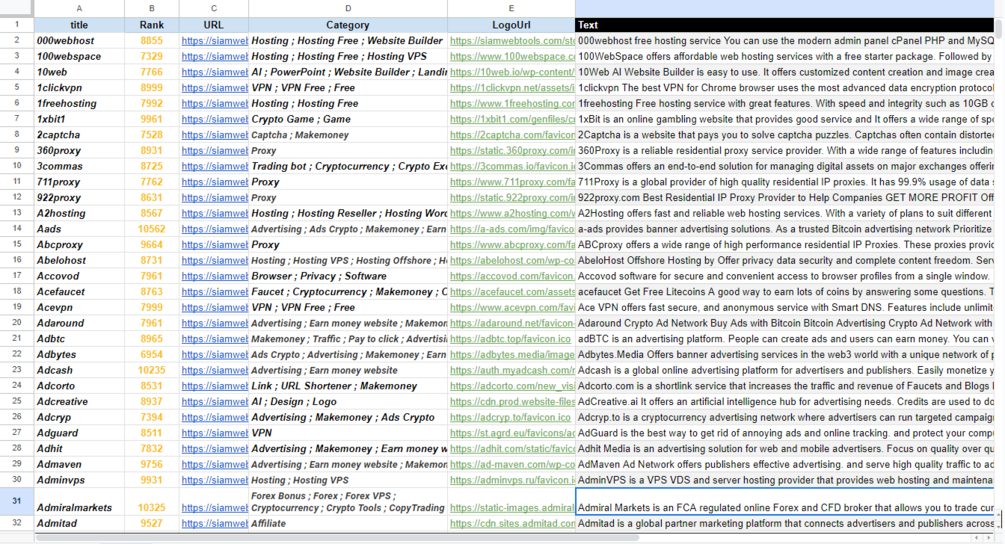Viewport: 1005px width, 544px height.
Task: Click rank value 10562
Action: 151,229
